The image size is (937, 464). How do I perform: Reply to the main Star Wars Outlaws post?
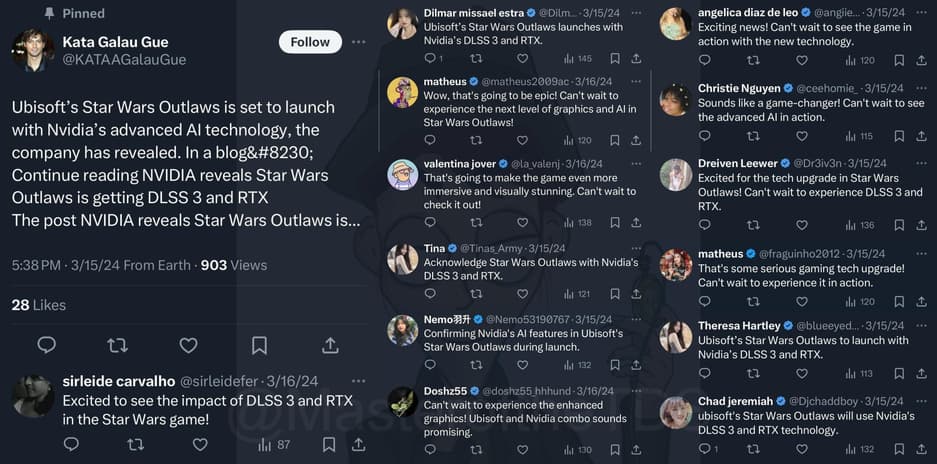(x=47, y=345)
